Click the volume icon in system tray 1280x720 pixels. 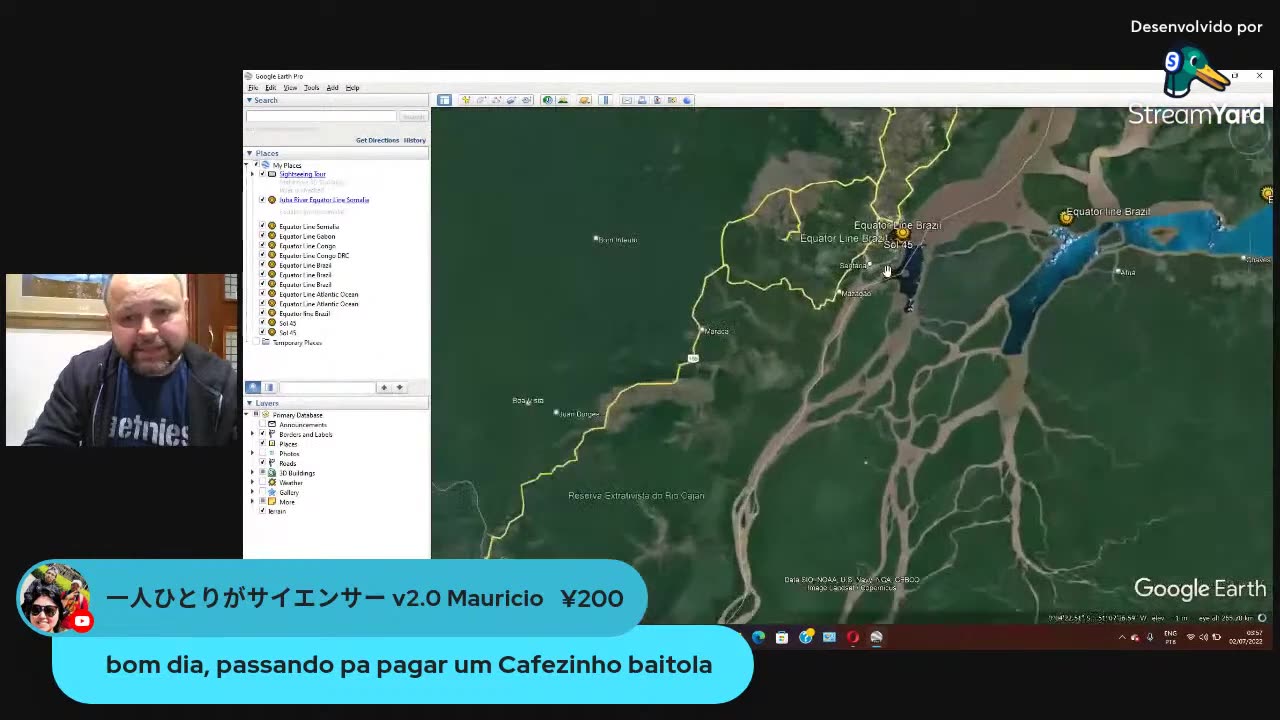(1202, 637)
